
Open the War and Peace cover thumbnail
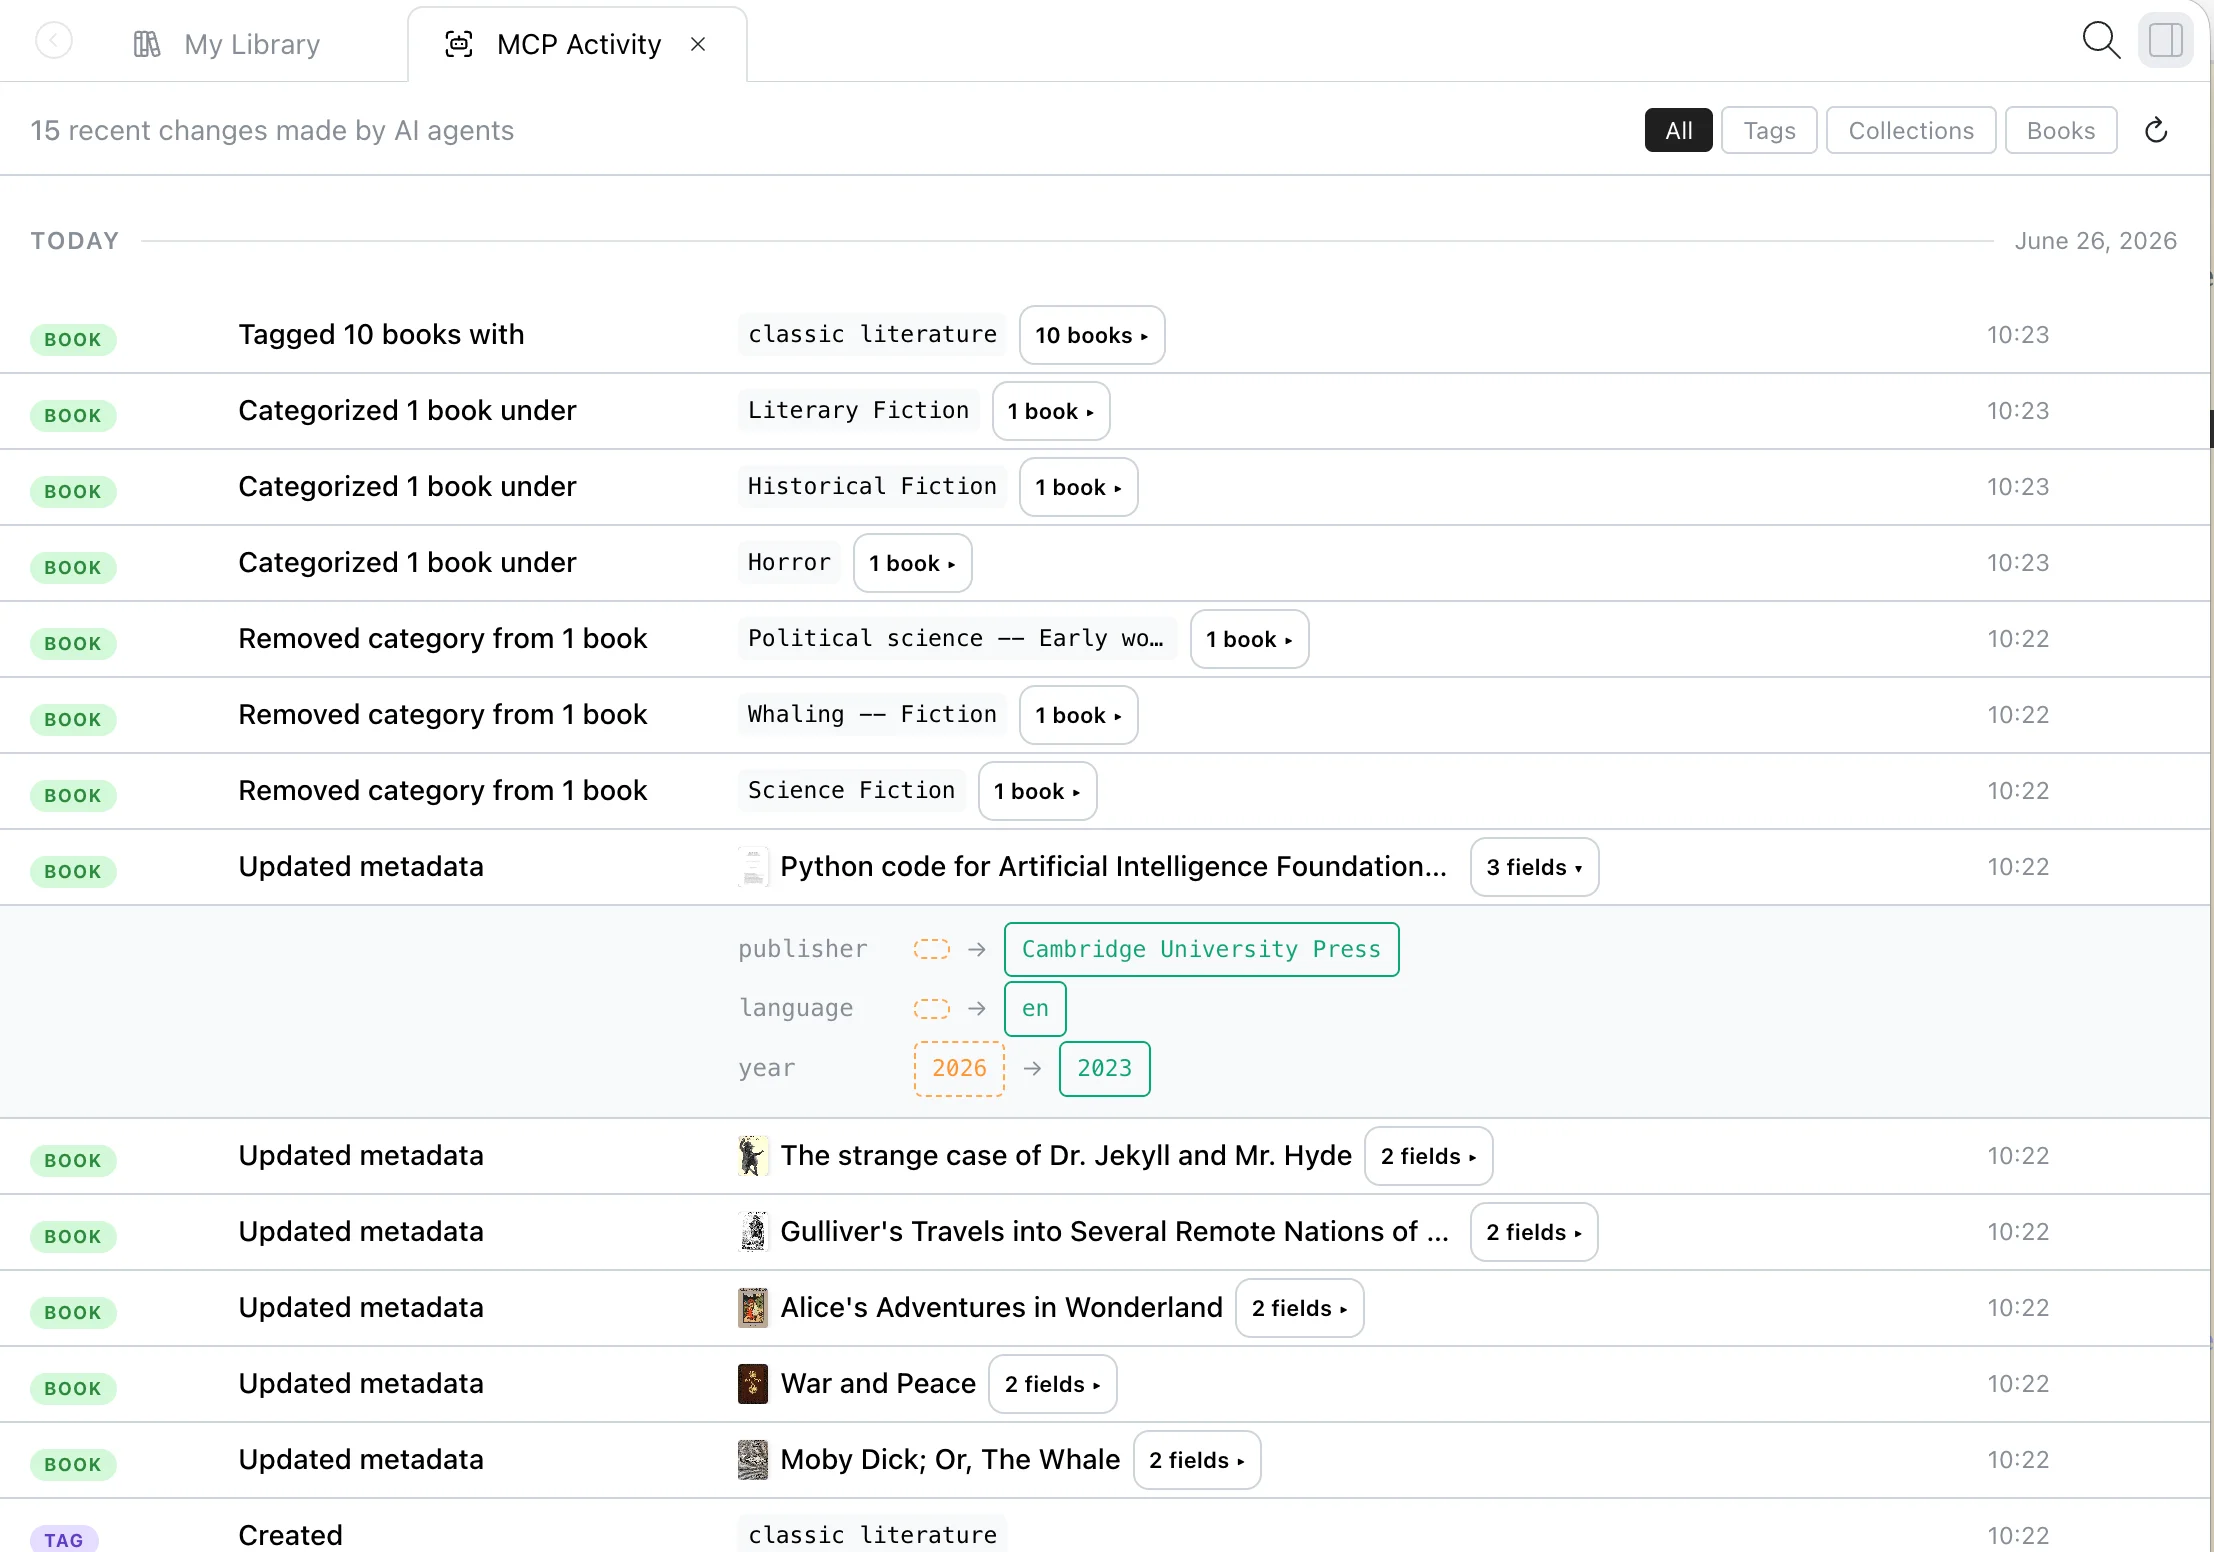click(x=753, y=1384)
